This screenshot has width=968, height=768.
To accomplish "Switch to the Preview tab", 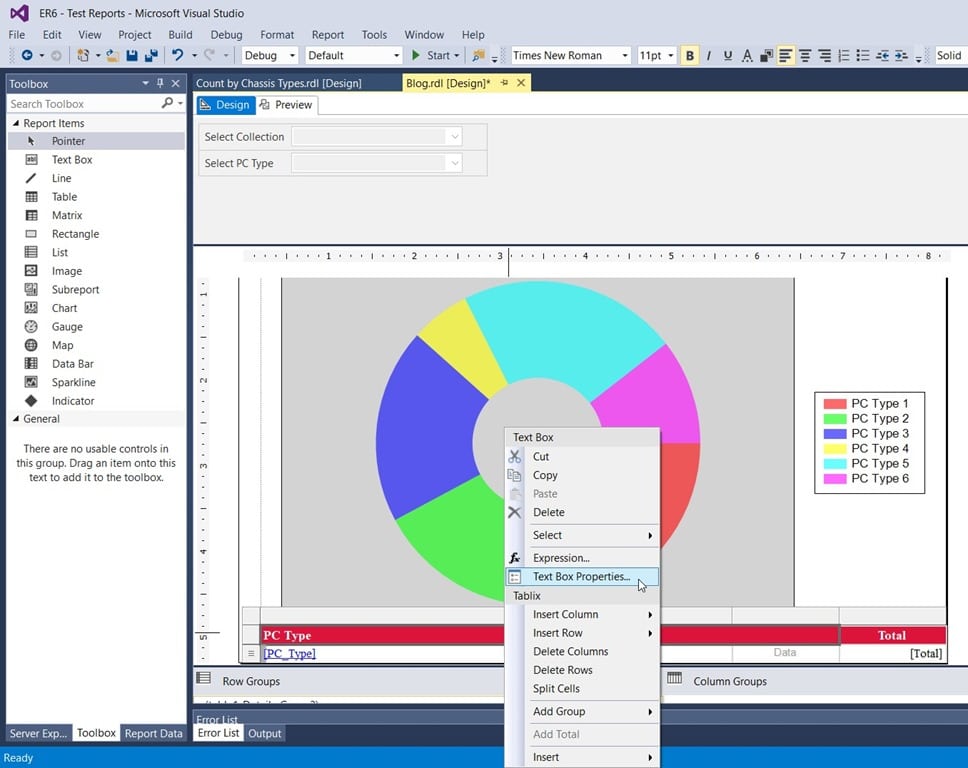I will click(286, 105).
